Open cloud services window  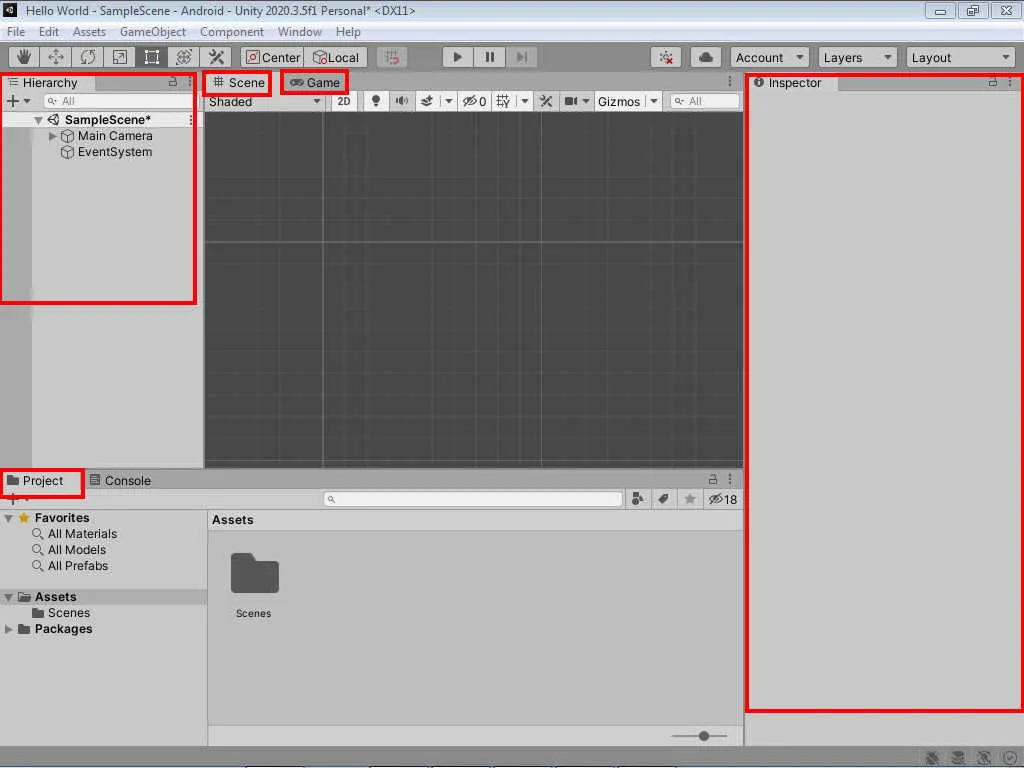pyautogui.click(x=706, y=57)
